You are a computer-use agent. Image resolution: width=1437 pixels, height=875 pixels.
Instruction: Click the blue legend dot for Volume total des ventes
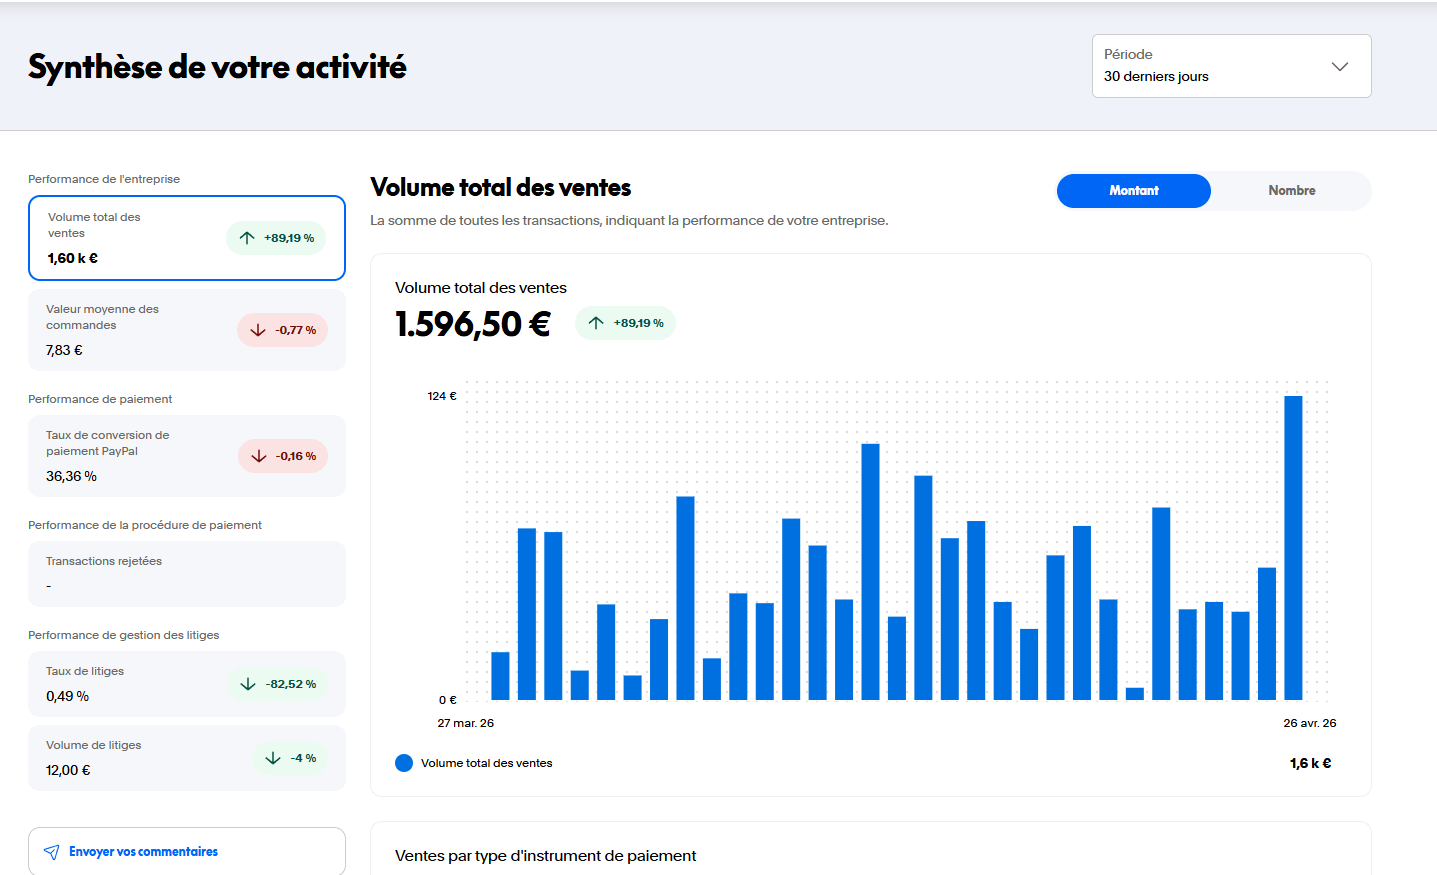404,763
